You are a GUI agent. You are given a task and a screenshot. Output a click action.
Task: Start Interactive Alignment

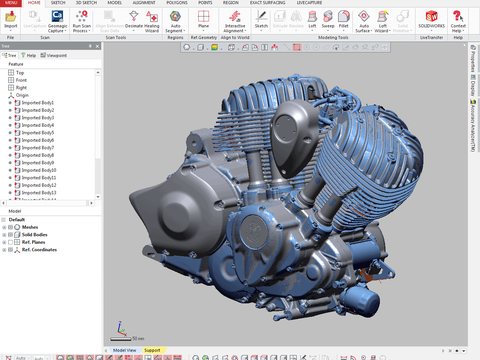pyautogui.click(x=235, y=21)
